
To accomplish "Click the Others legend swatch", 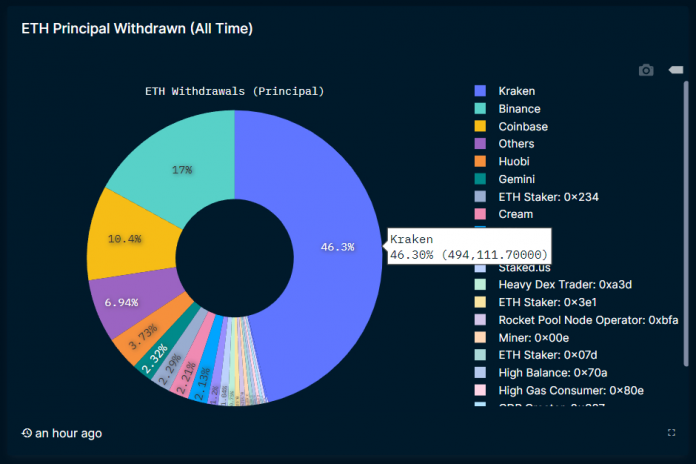I will point(480,143).
